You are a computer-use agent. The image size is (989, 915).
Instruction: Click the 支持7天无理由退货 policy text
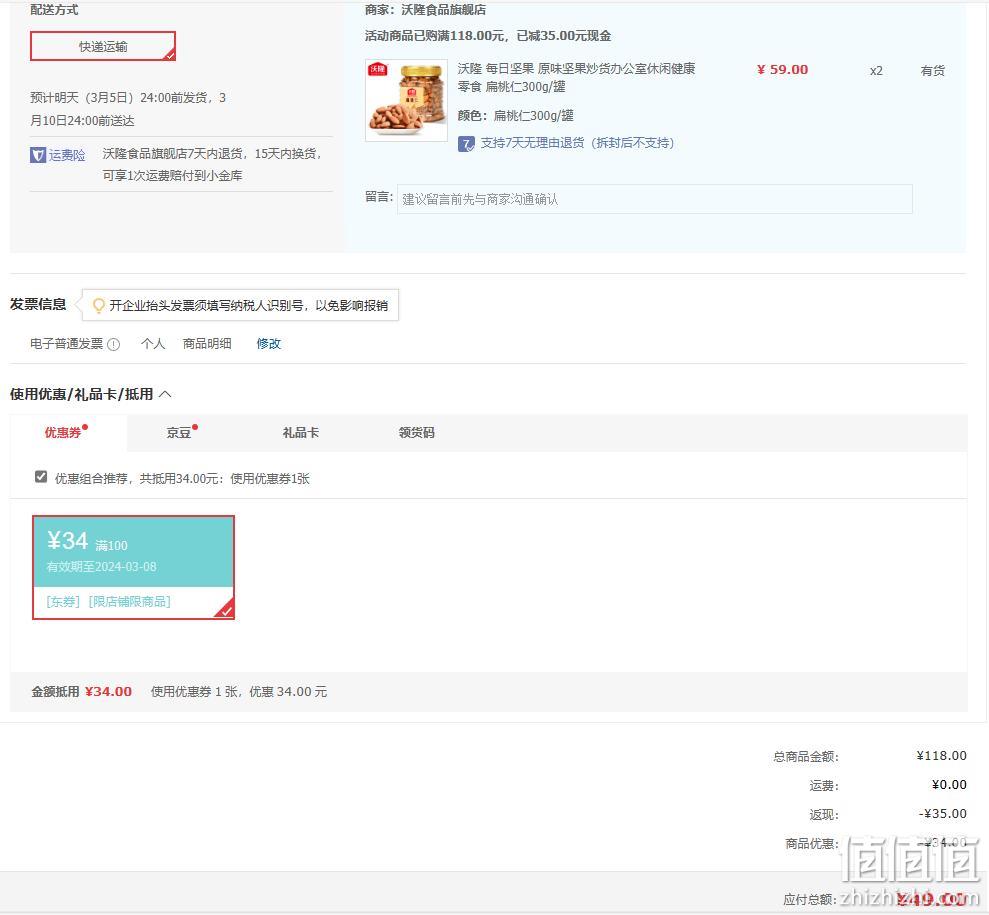[577, 143]
